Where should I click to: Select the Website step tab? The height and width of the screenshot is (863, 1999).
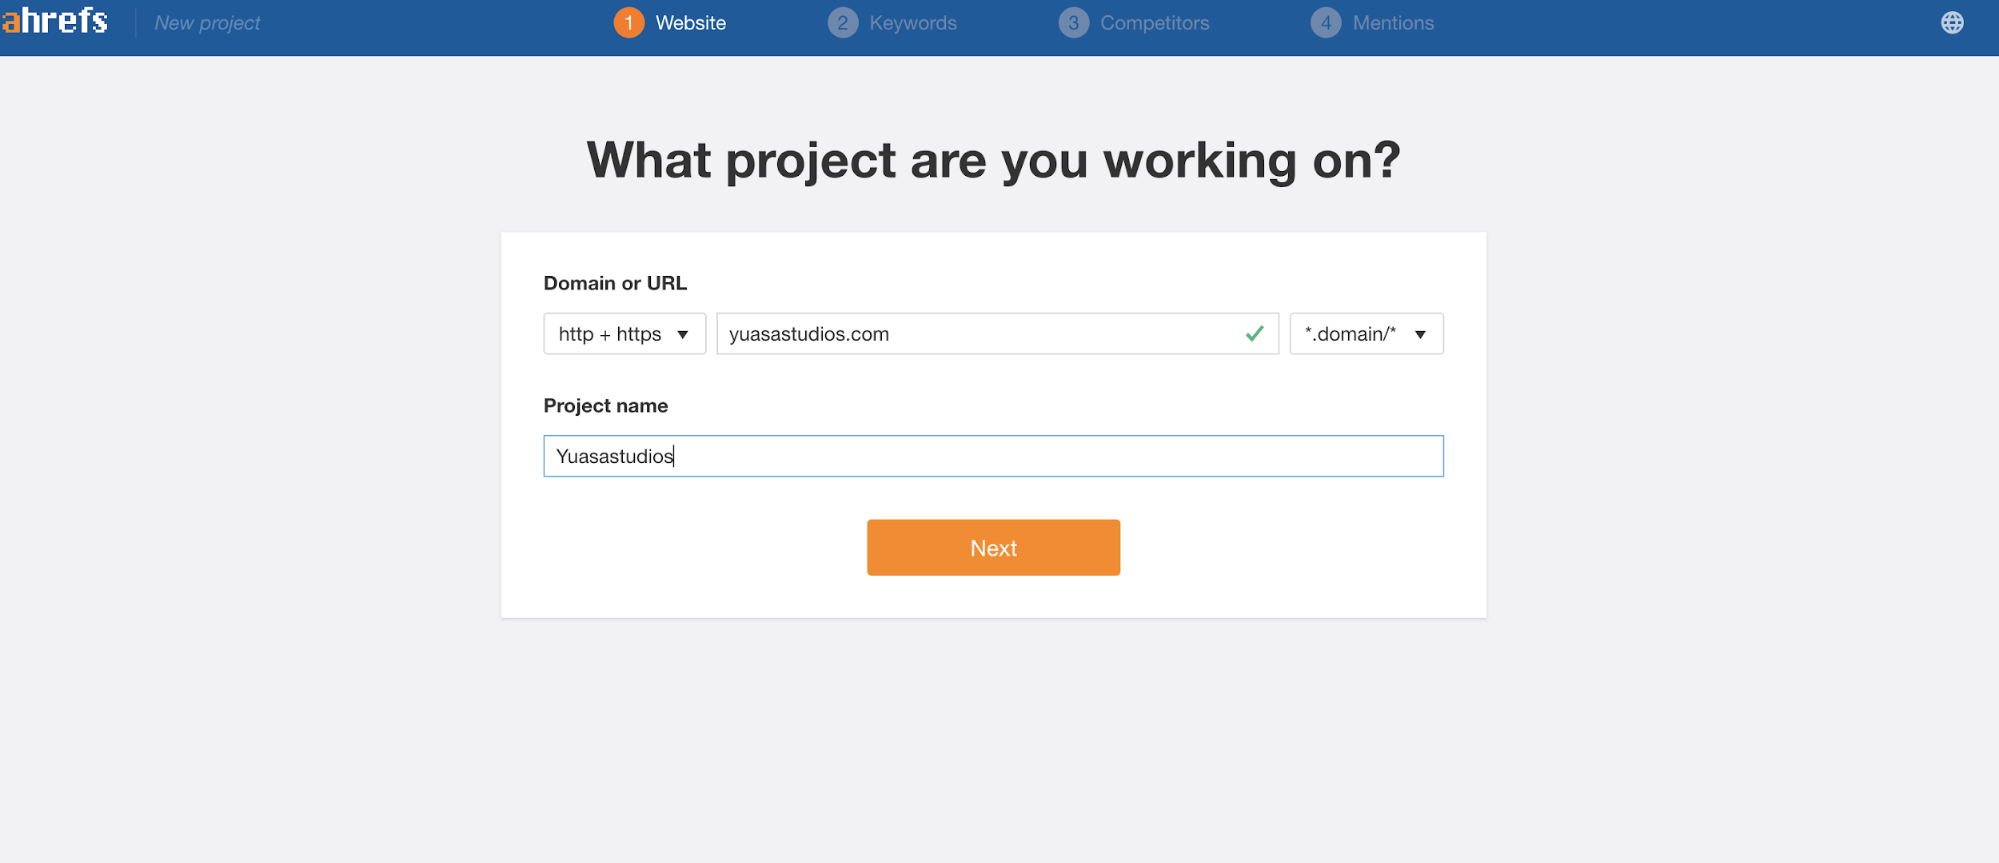point(690,23)
